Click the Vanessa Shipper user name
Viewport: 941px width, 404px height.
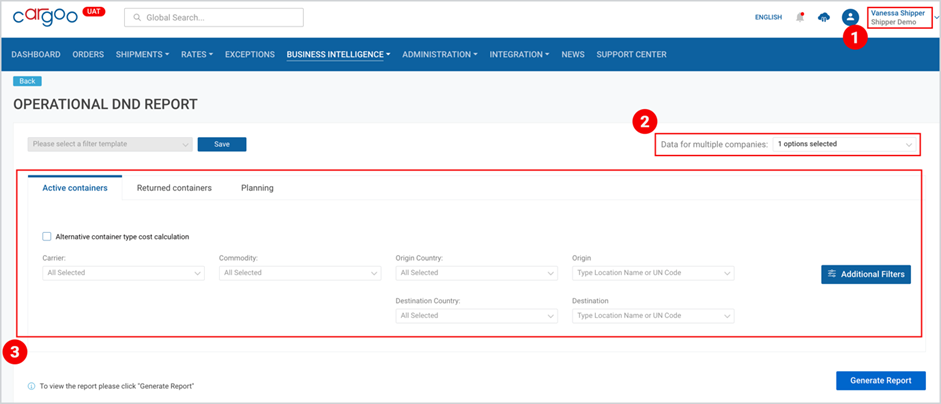[x=898, y=13]
